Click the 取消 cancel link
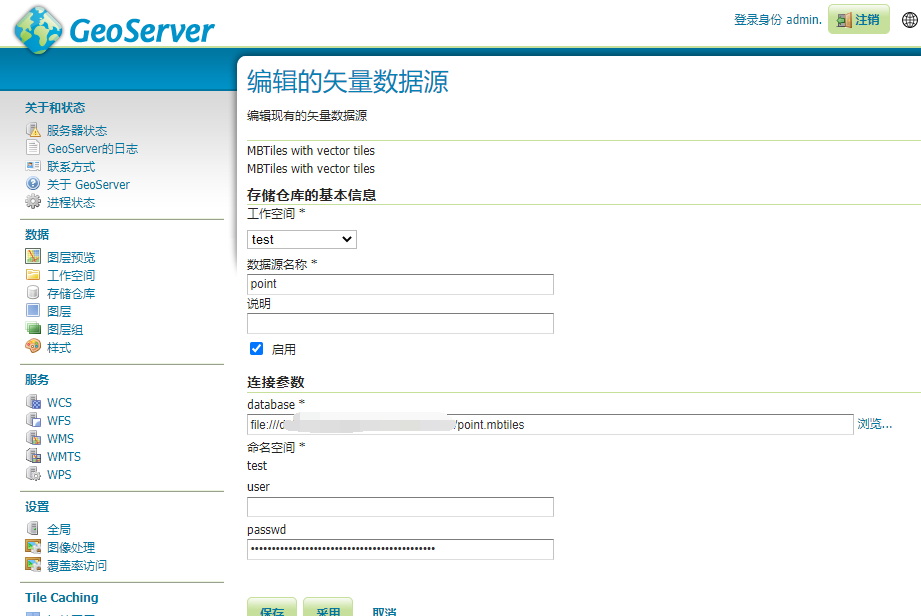This screenshot has width=921, height=616. (x=384, y=611)
